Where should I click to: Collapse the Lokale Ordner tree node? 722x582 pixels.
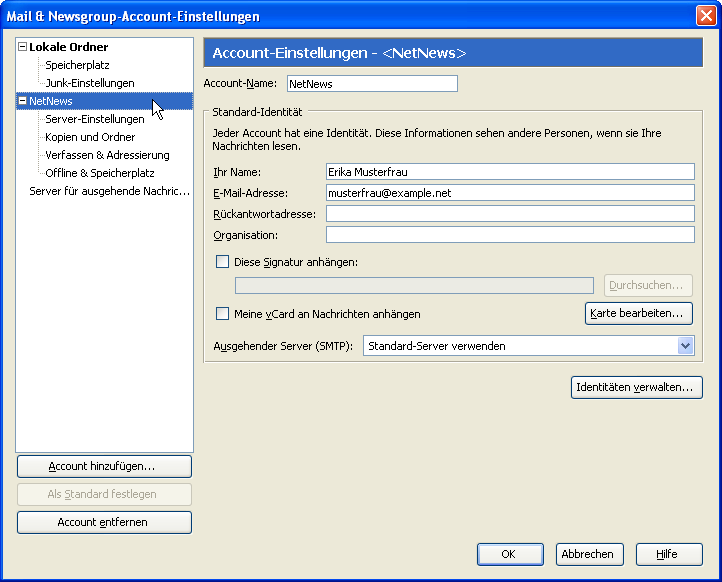tap(23, 47)
